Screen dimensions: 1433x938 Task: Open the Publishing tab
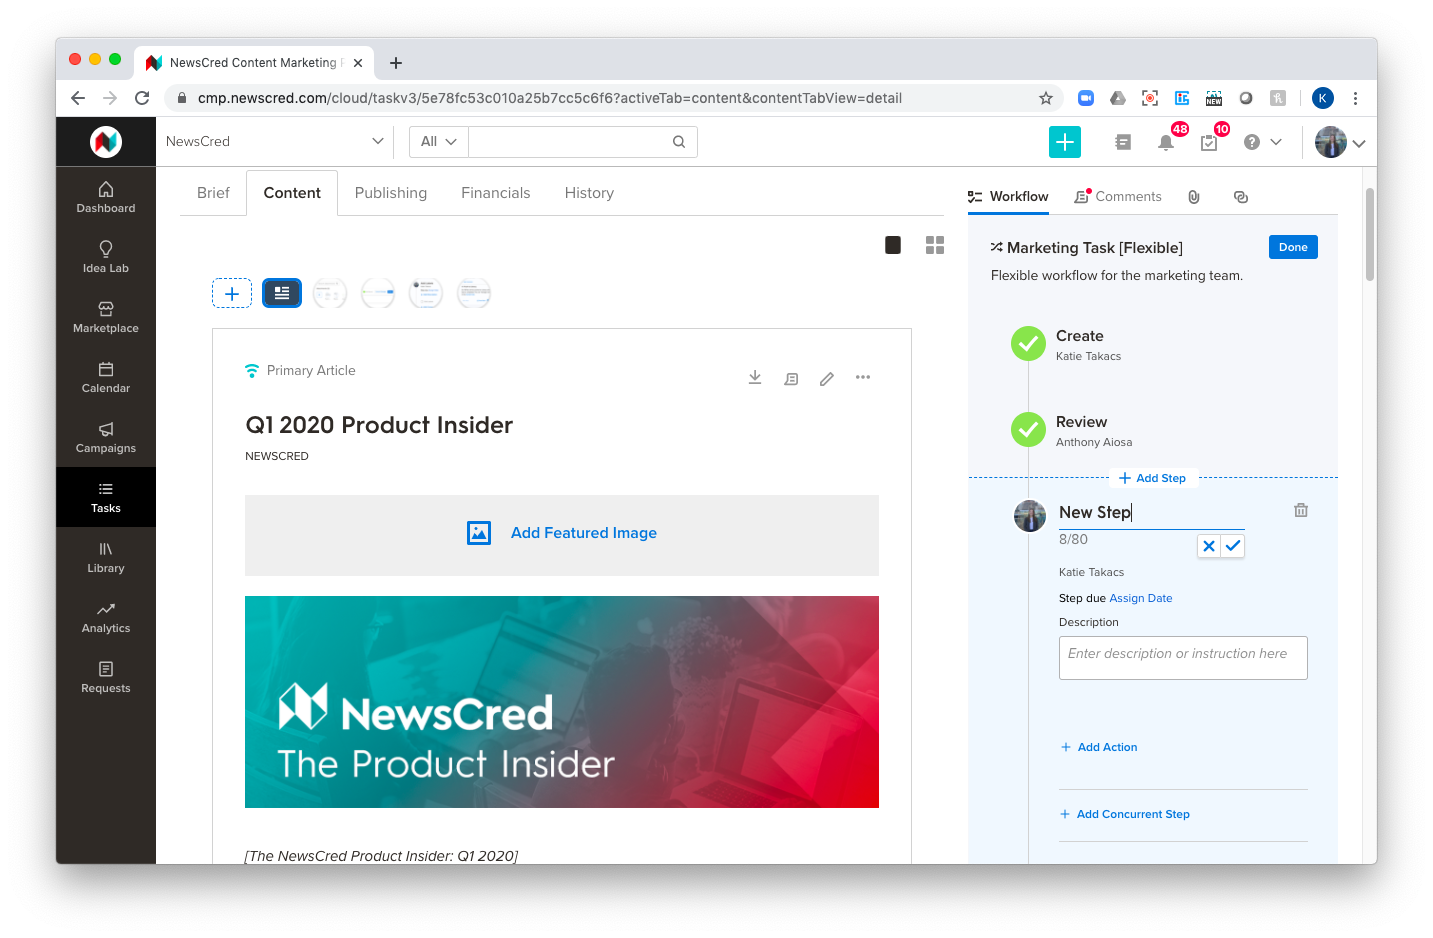(391, 193)
